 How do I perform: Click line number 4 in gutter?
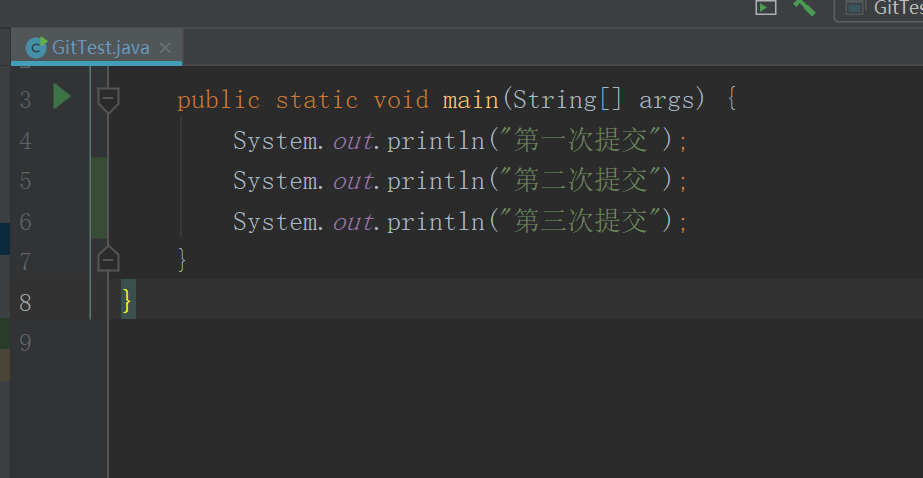[25, 141]
